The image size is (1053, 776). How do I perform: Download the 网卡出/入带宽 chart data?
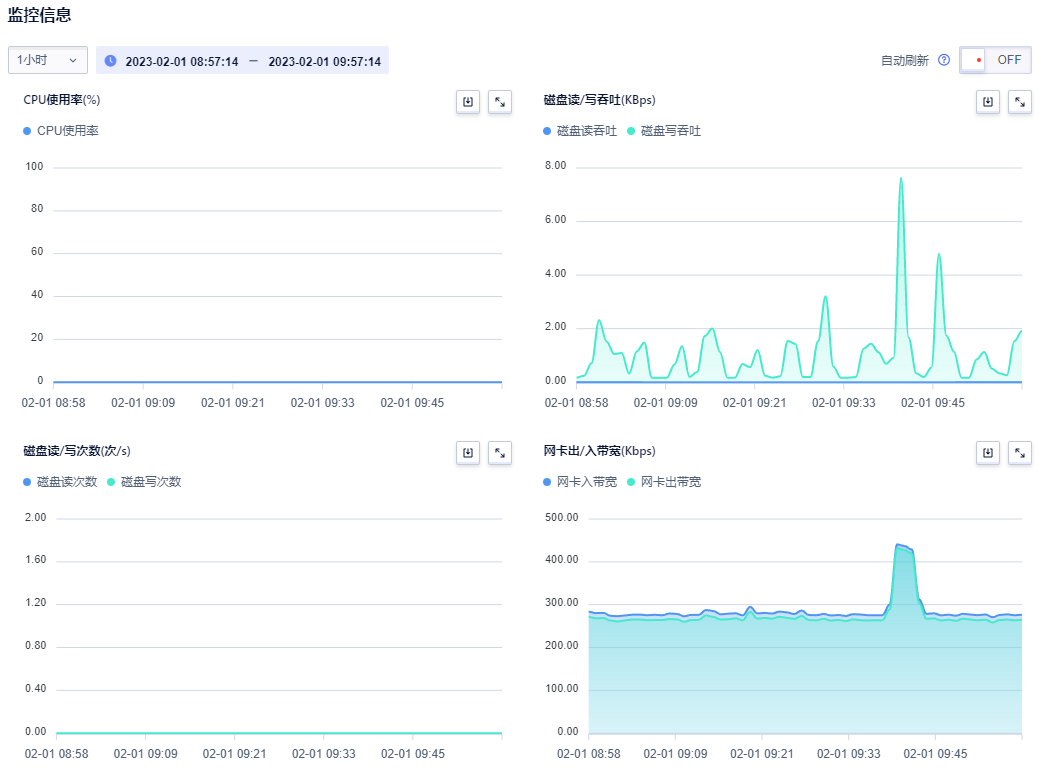(988, 453)
